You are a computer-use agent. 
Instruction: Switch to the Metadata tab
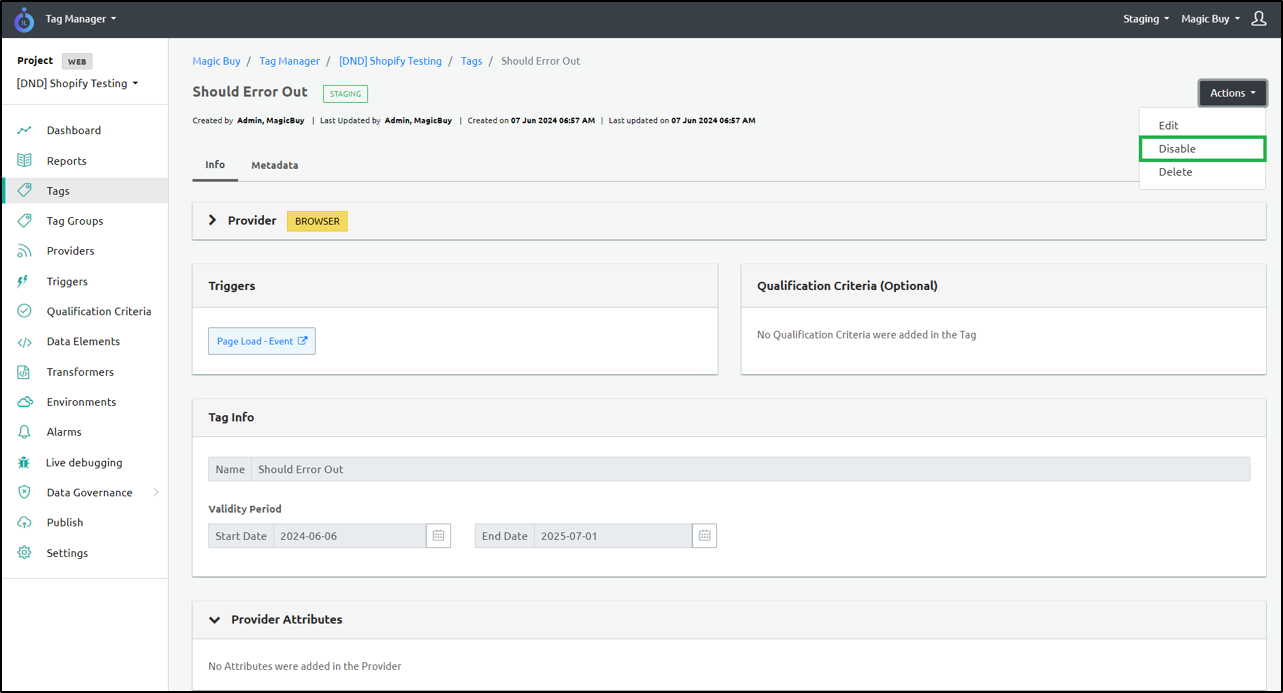[274, 165]
